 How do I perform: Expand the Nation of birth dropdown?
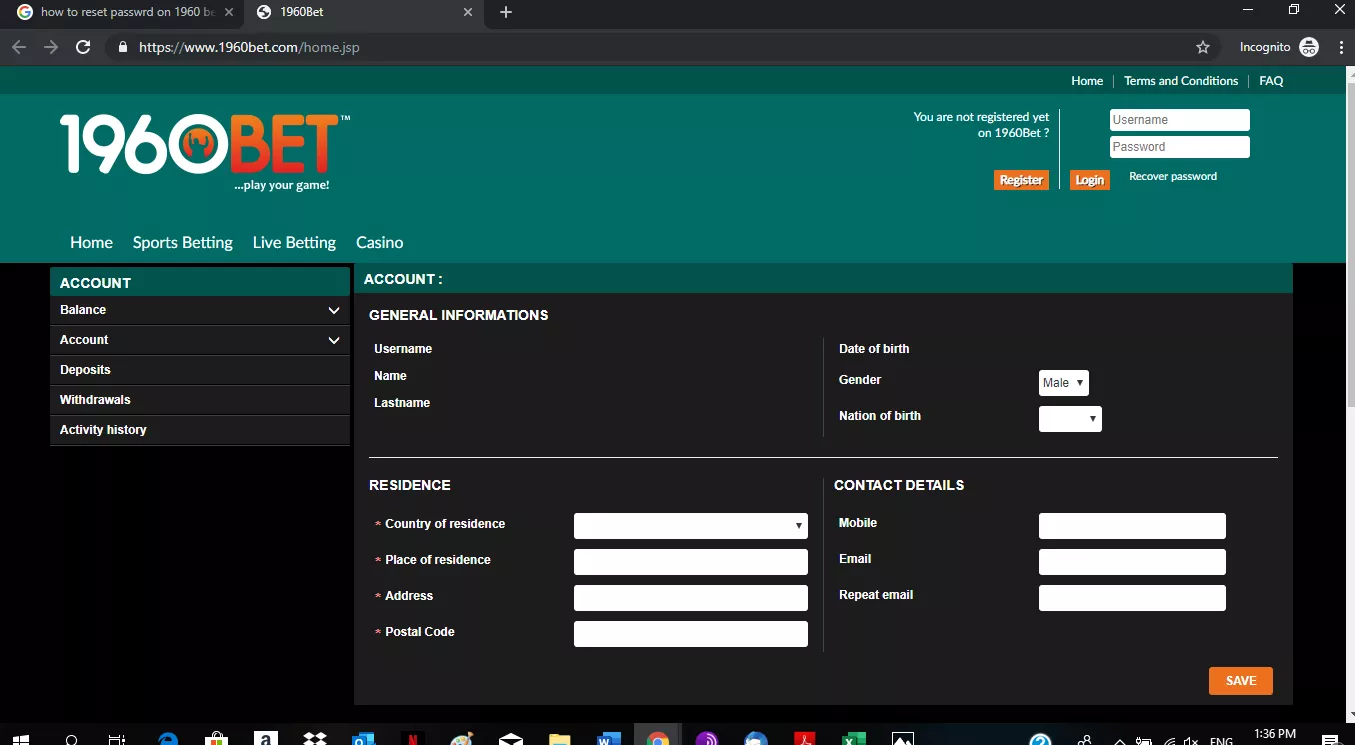[1070, 419]
